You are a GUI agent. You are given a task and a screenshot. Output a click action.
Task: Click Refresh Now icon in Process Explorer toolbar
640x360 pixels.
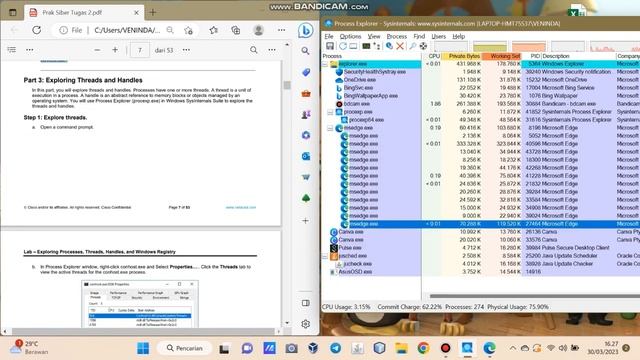342,46
